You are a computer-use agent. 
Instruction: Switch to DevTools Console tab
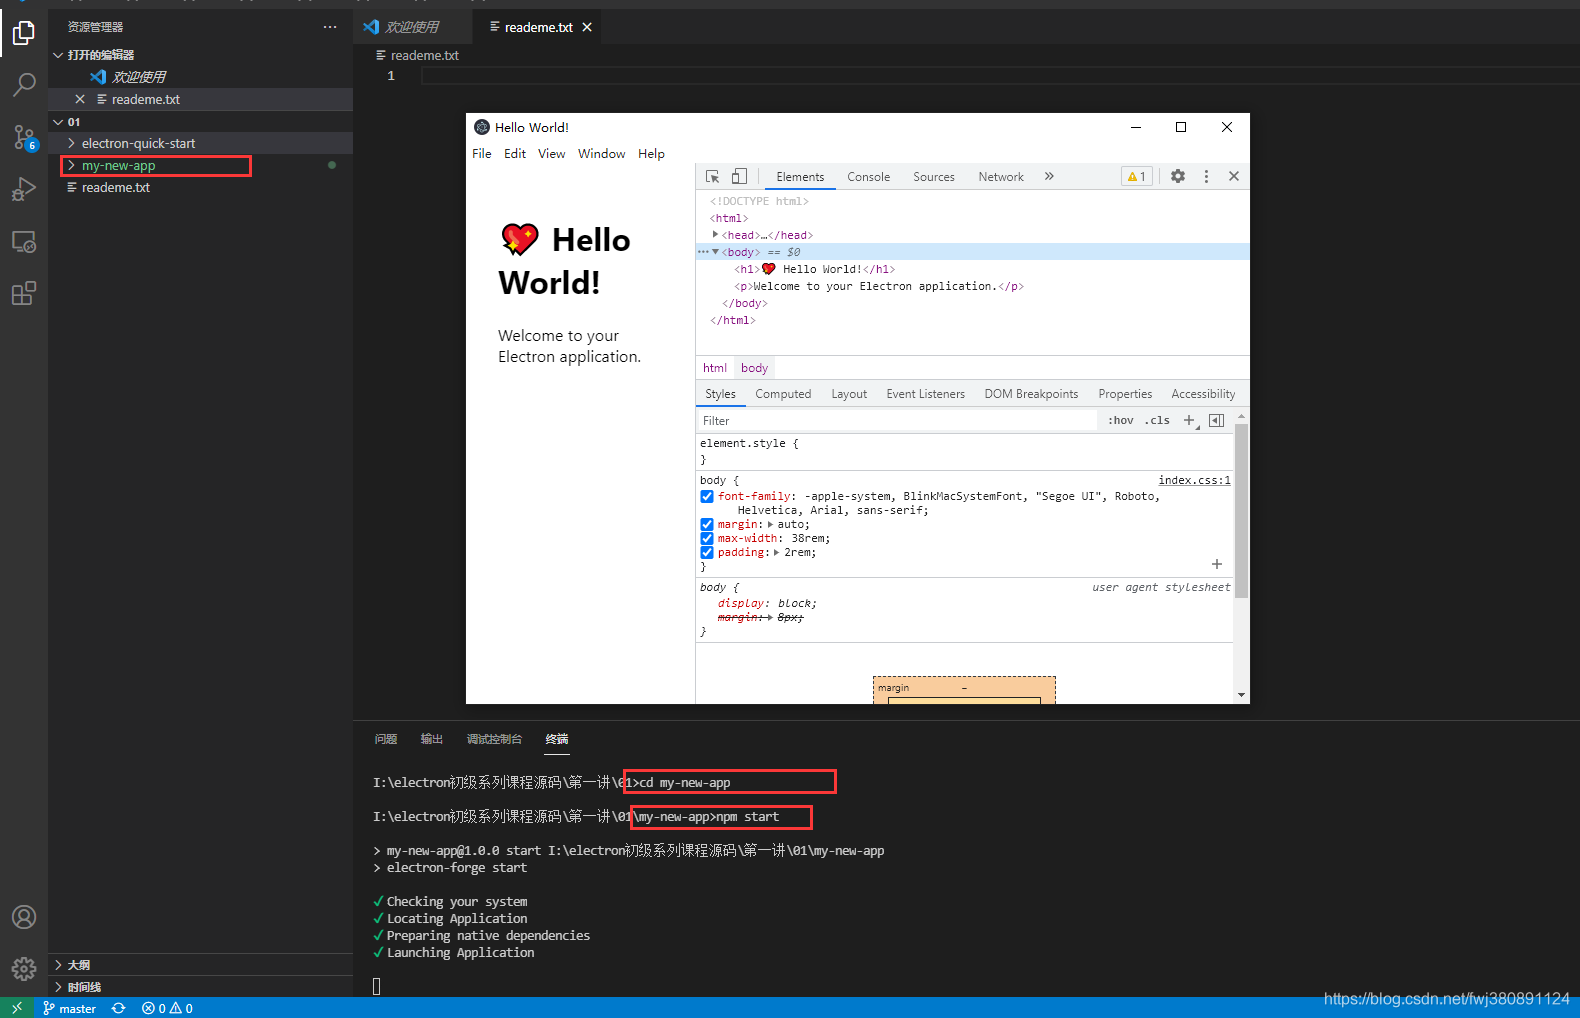click(x=868, y=177)
